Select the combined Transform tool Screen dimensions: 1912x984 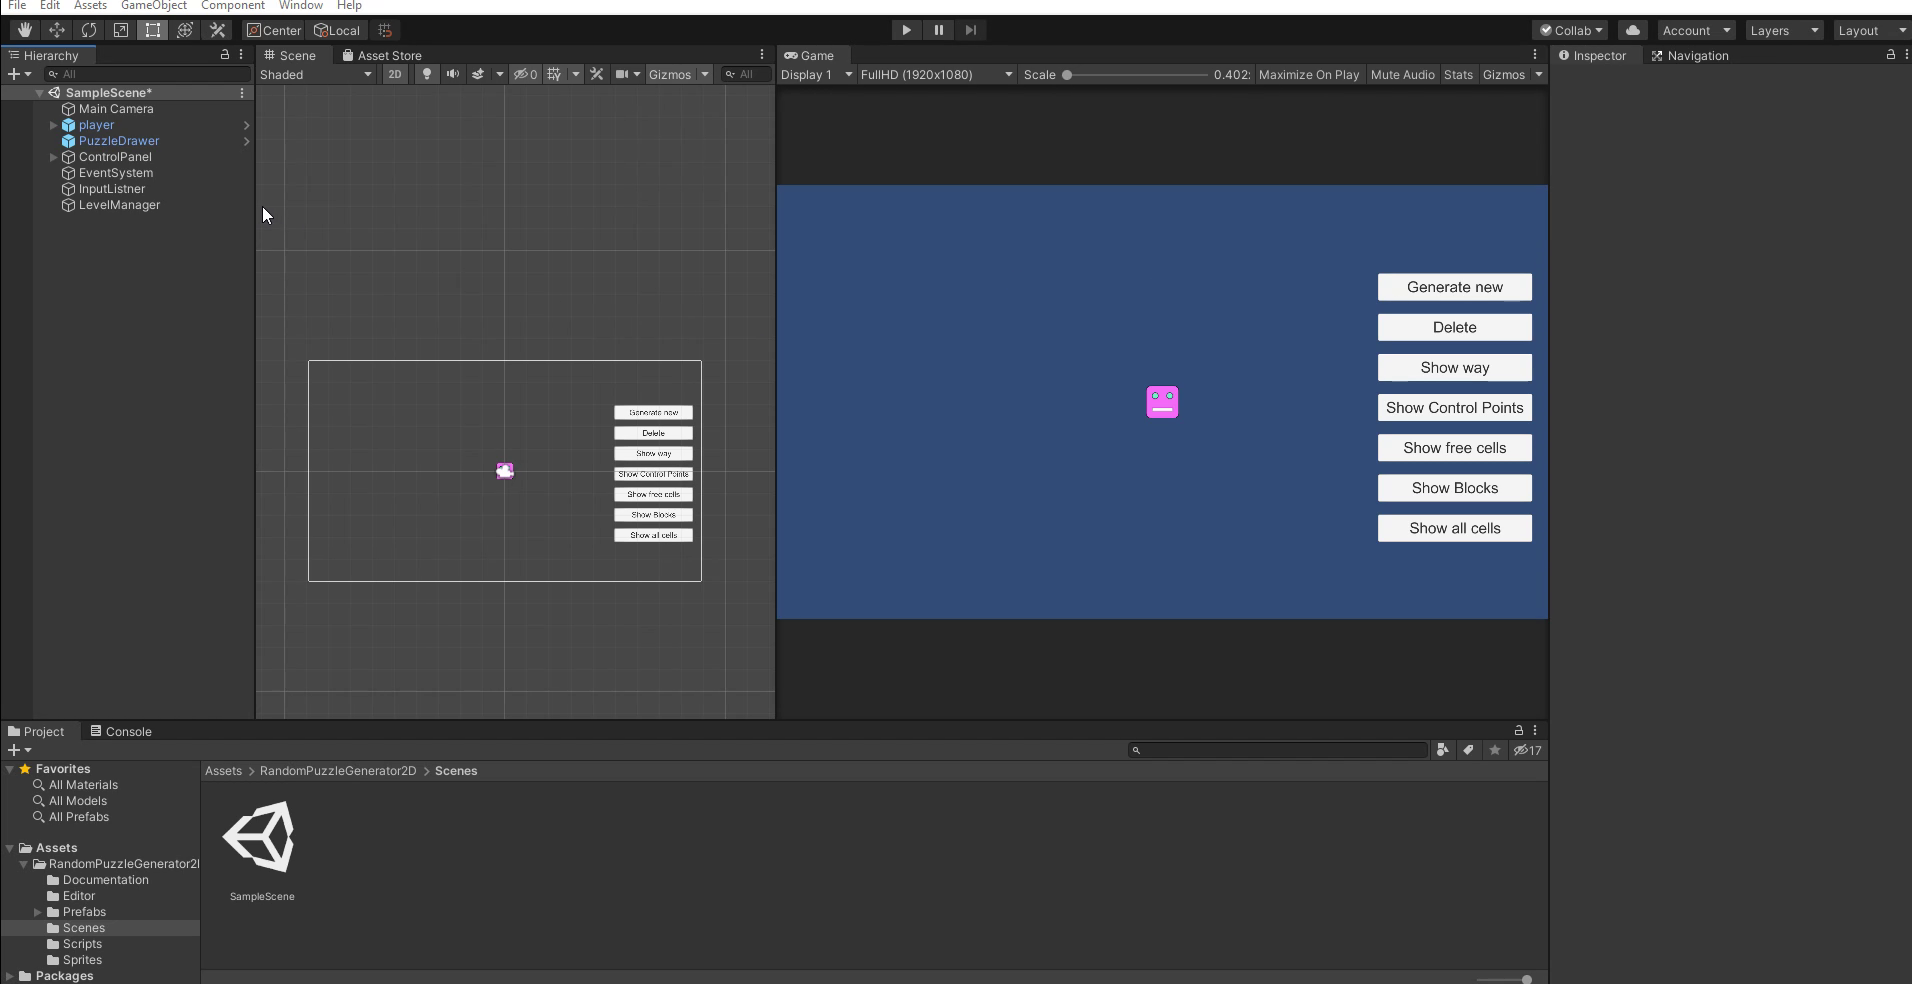coord(184,30)
